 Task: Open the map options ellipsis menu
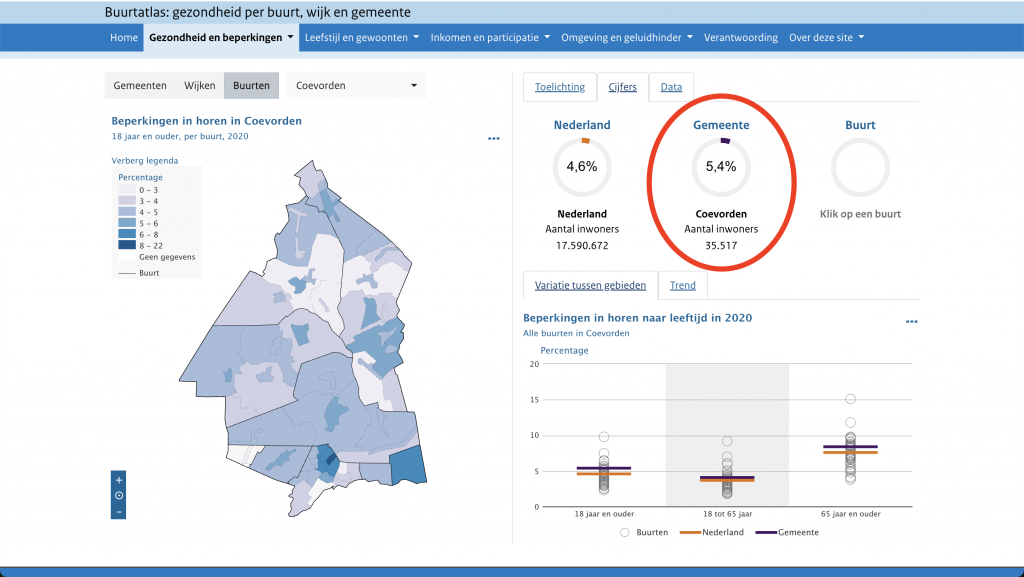point(494,138)
